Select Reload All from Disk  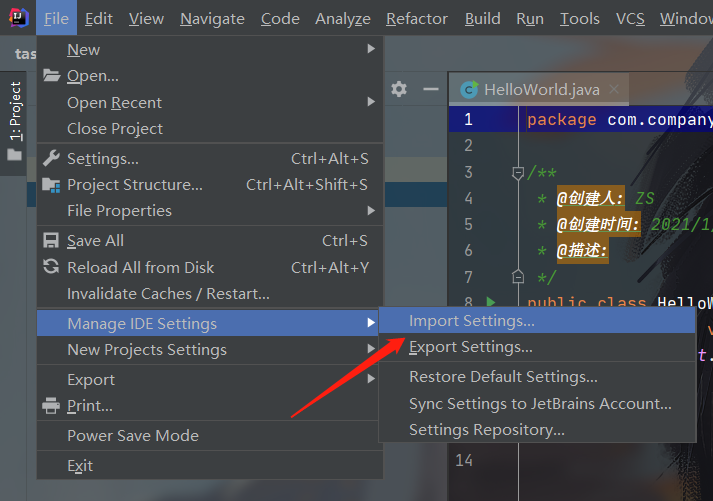(210, 267)
